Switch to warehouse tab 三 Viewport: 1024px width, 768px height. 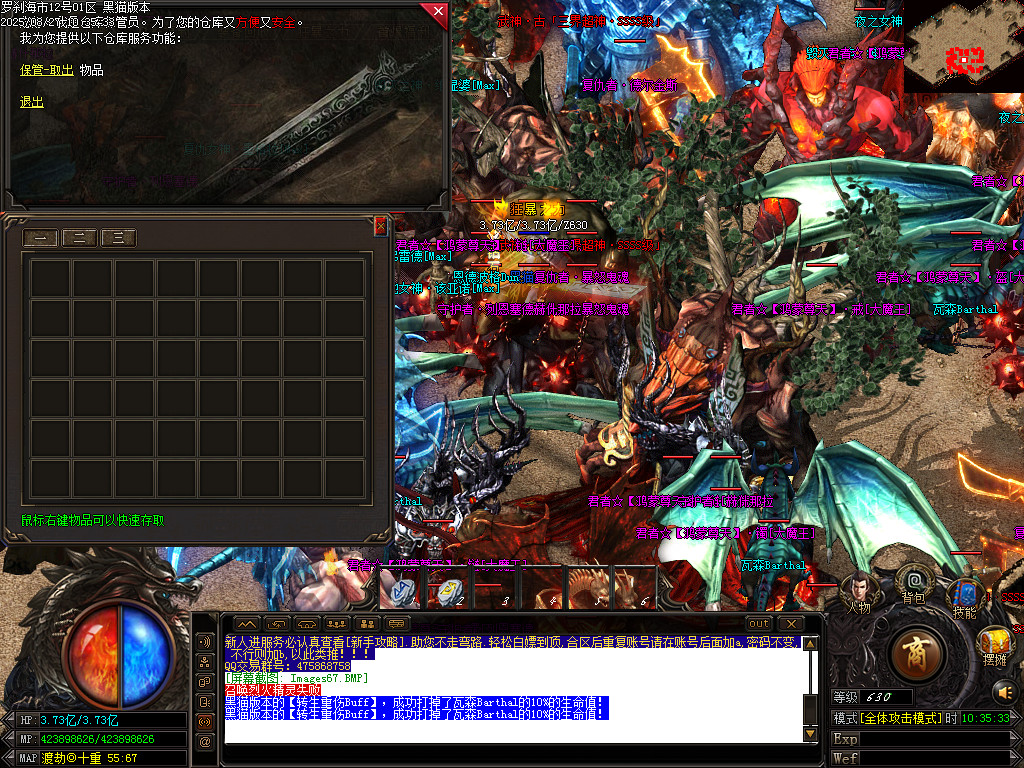point(118,238)
